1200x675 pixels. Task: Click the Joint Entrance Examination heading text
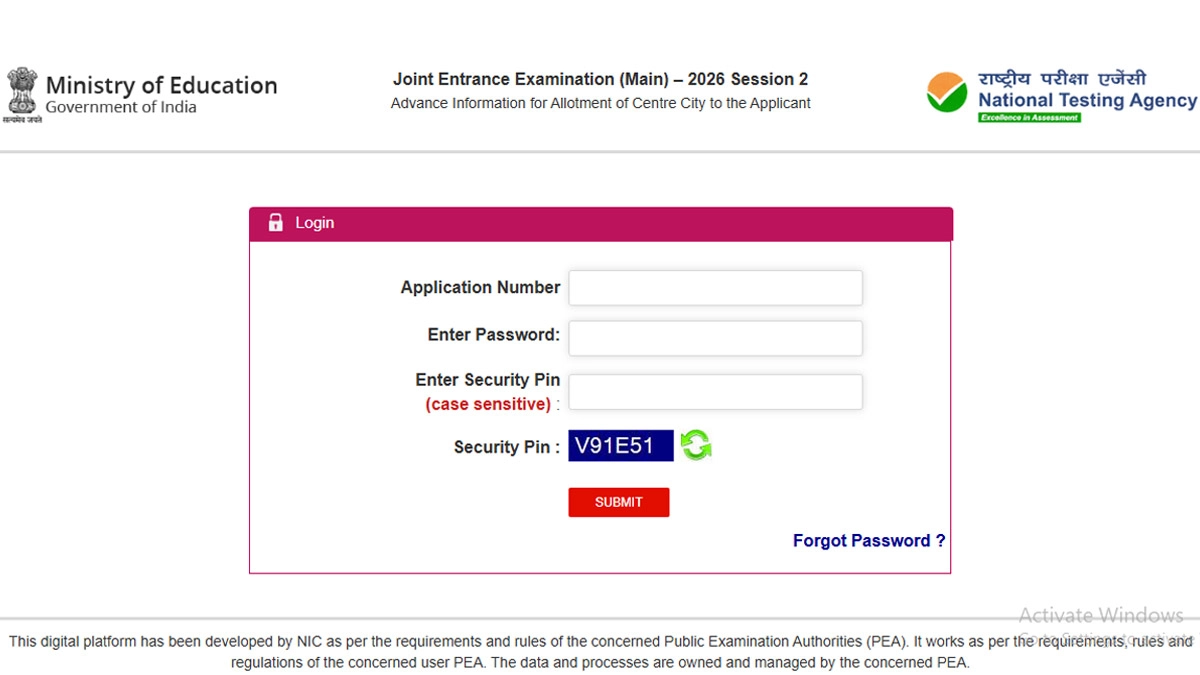(x=600, y=78)
